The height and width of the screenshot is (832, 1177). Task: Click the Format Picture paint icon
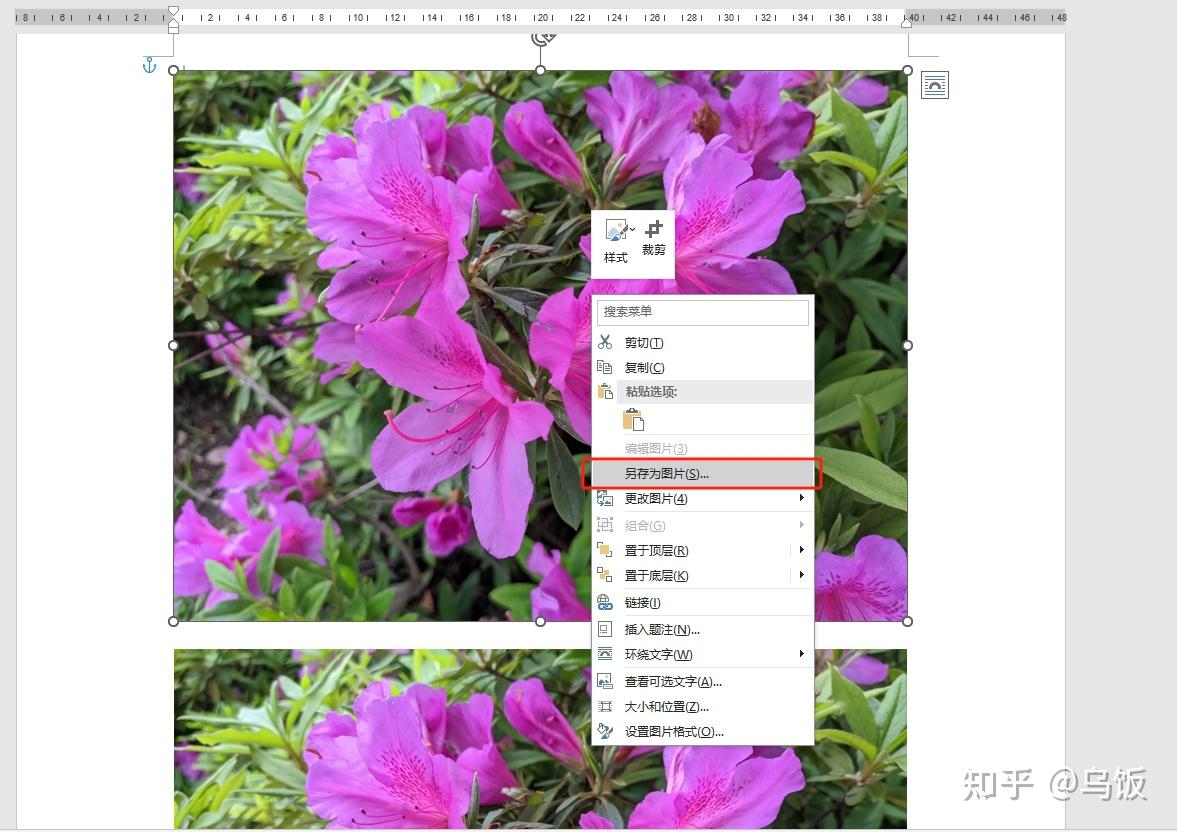(x=605, y=731)
